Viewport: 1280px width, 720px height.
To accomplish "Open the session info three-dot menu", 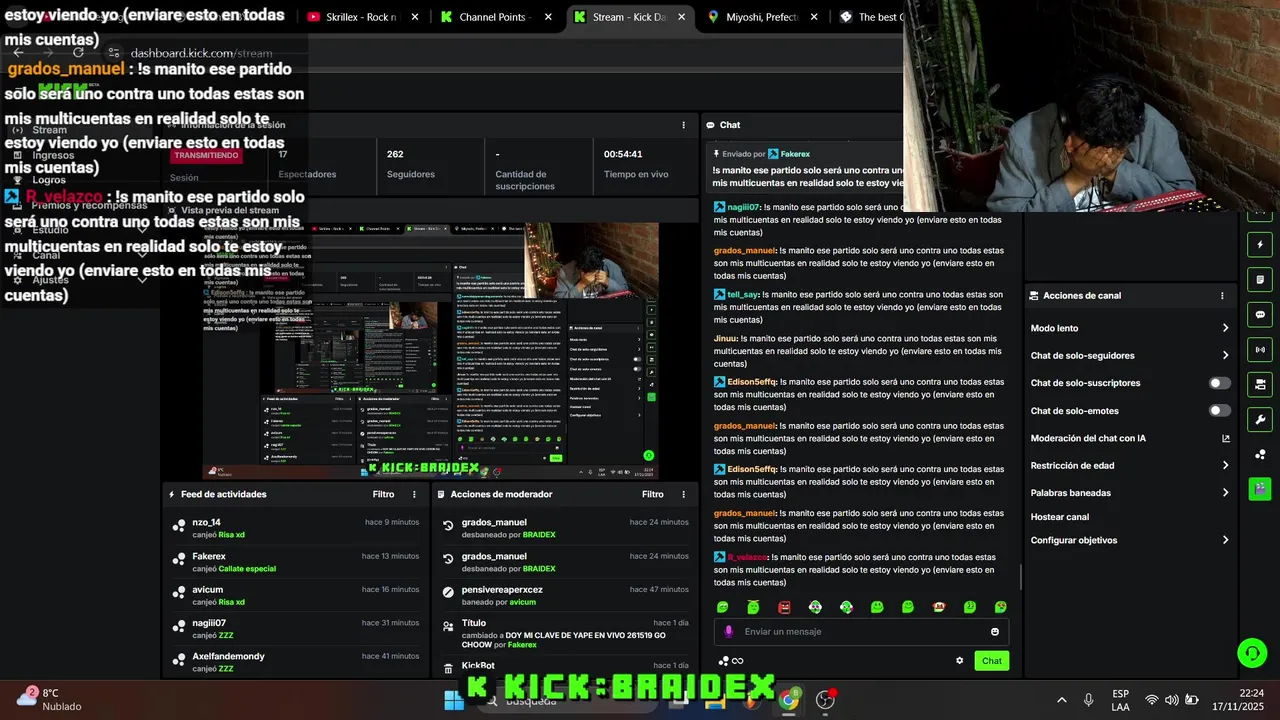I will [684, 125].
